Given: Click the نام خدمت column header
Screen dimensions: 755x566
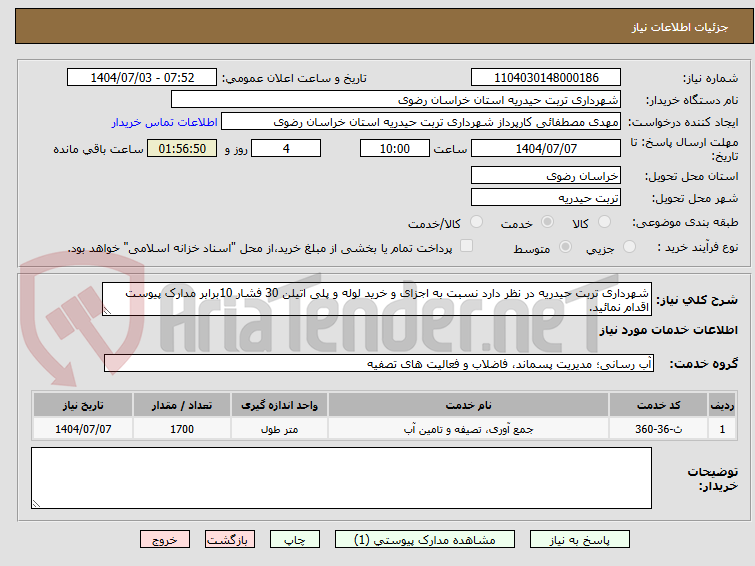Looking at the screenshot, I should (x=469, y=405).
